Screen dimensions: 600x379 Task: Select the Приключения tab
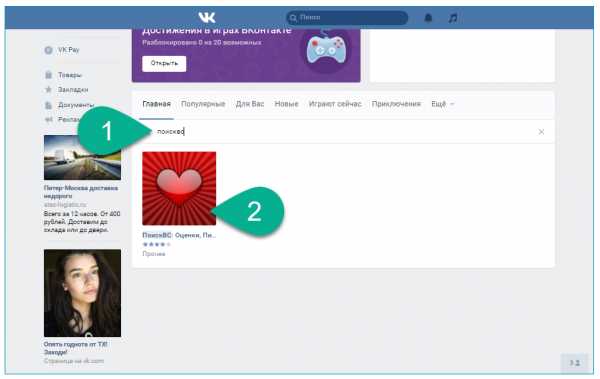tap(396, 104)
